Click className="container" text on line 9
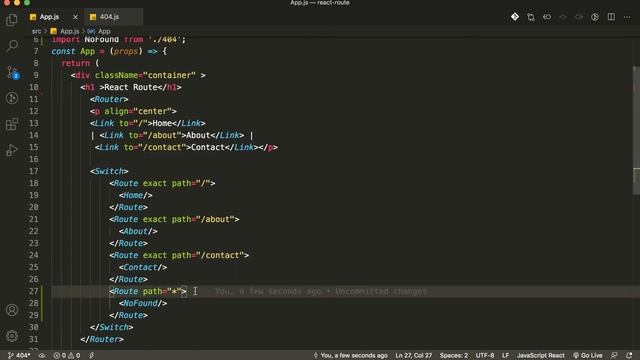Screen dimensions: 640x360 coord(145,76)
